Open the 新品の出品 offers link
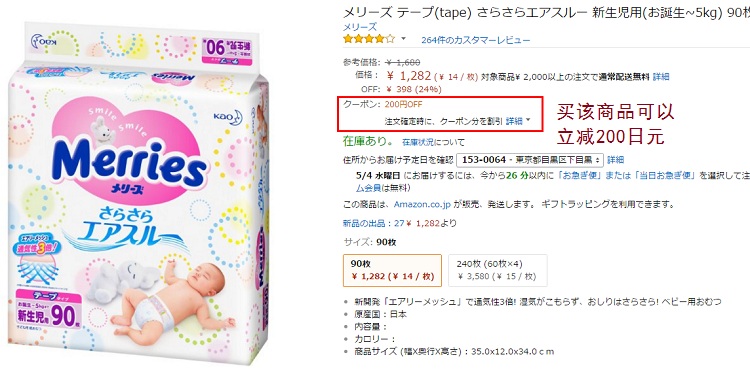 [x=367, y=223]
